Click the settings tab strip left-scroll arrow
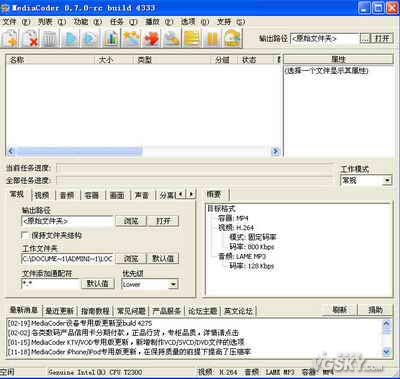Screen dimensions: 400x379 pos(181,194)
